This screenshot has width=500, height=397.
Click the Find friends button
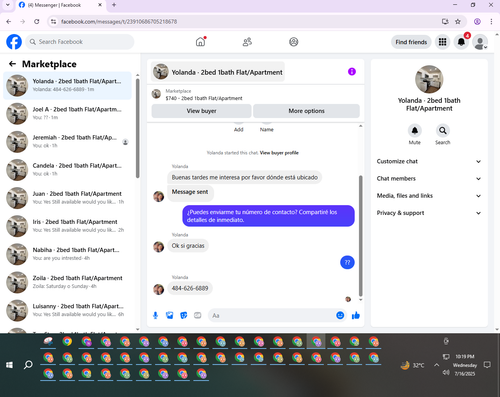coord(411,42)
